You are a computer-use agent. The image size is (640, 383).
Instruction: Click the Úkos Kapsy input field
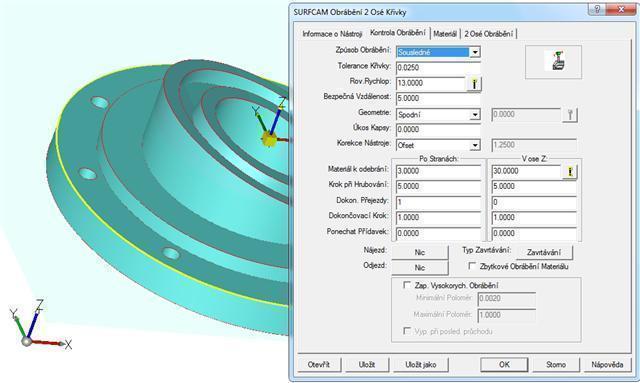pyautogui.click(x=438, y=129)
